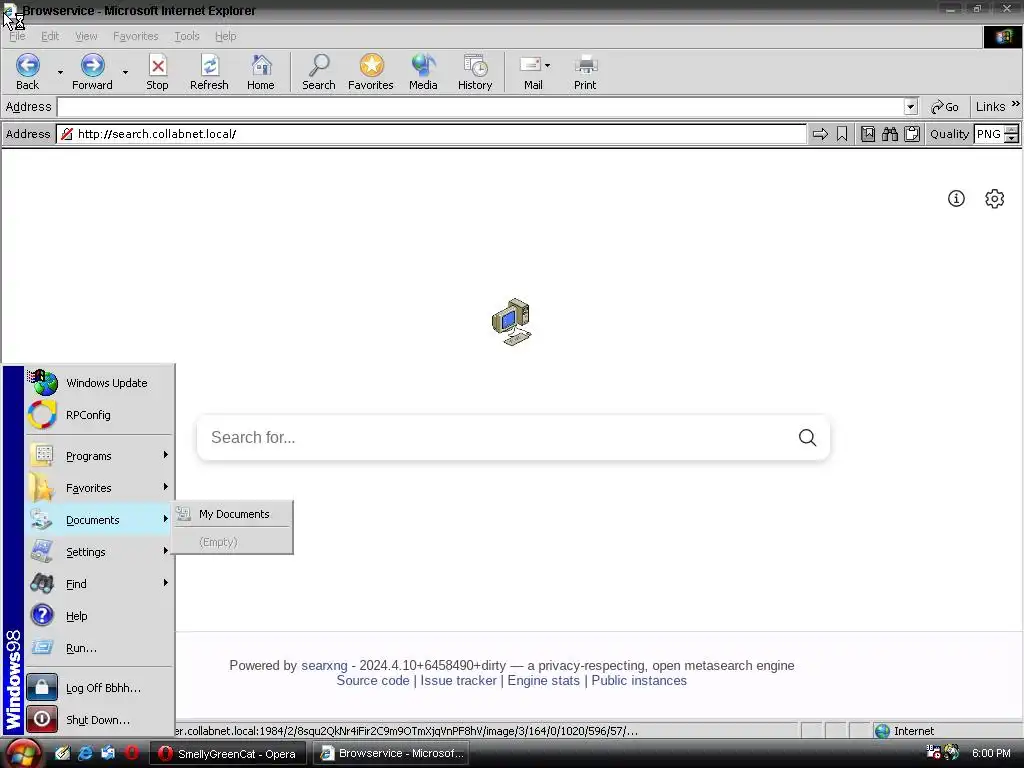This screenshot has height=768, width=1024.
Task: Open the upper Address bar dropdown arrow
Action: (x=910, y=106)
